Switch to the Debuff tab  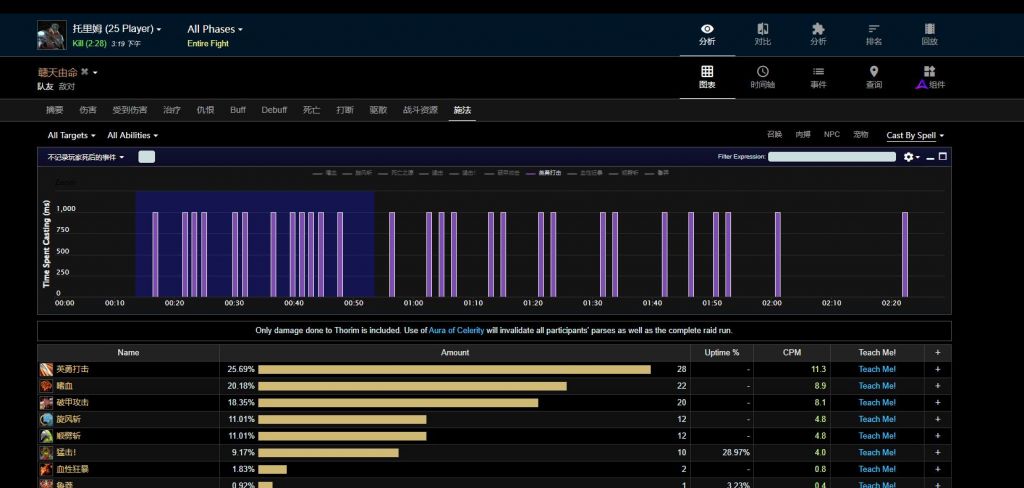click(x=274, y=110)
